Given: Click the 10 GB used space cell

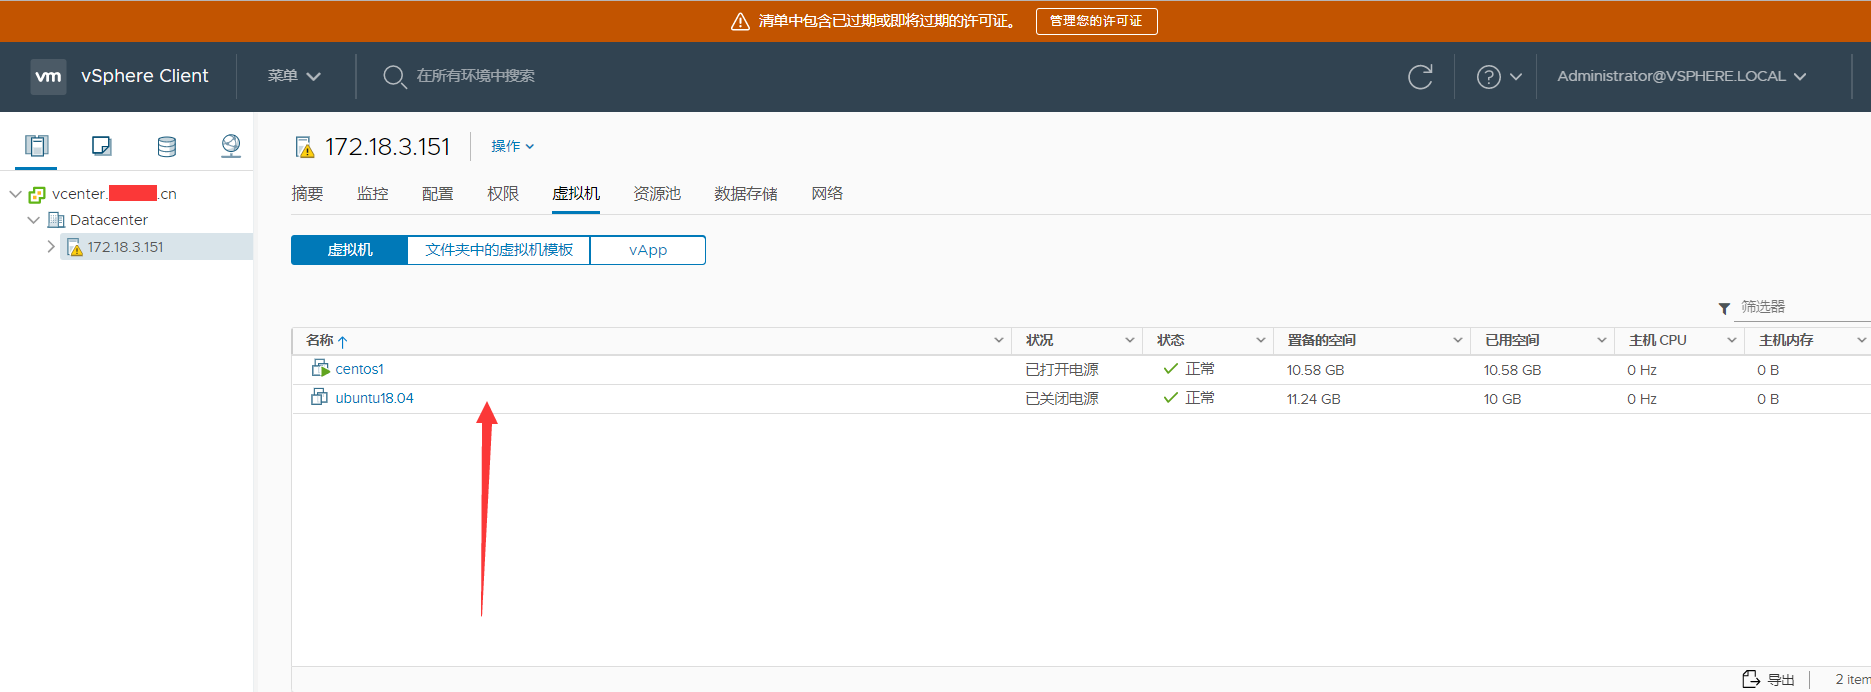Looking at the screenshot, I should [x=1502, y=399].
